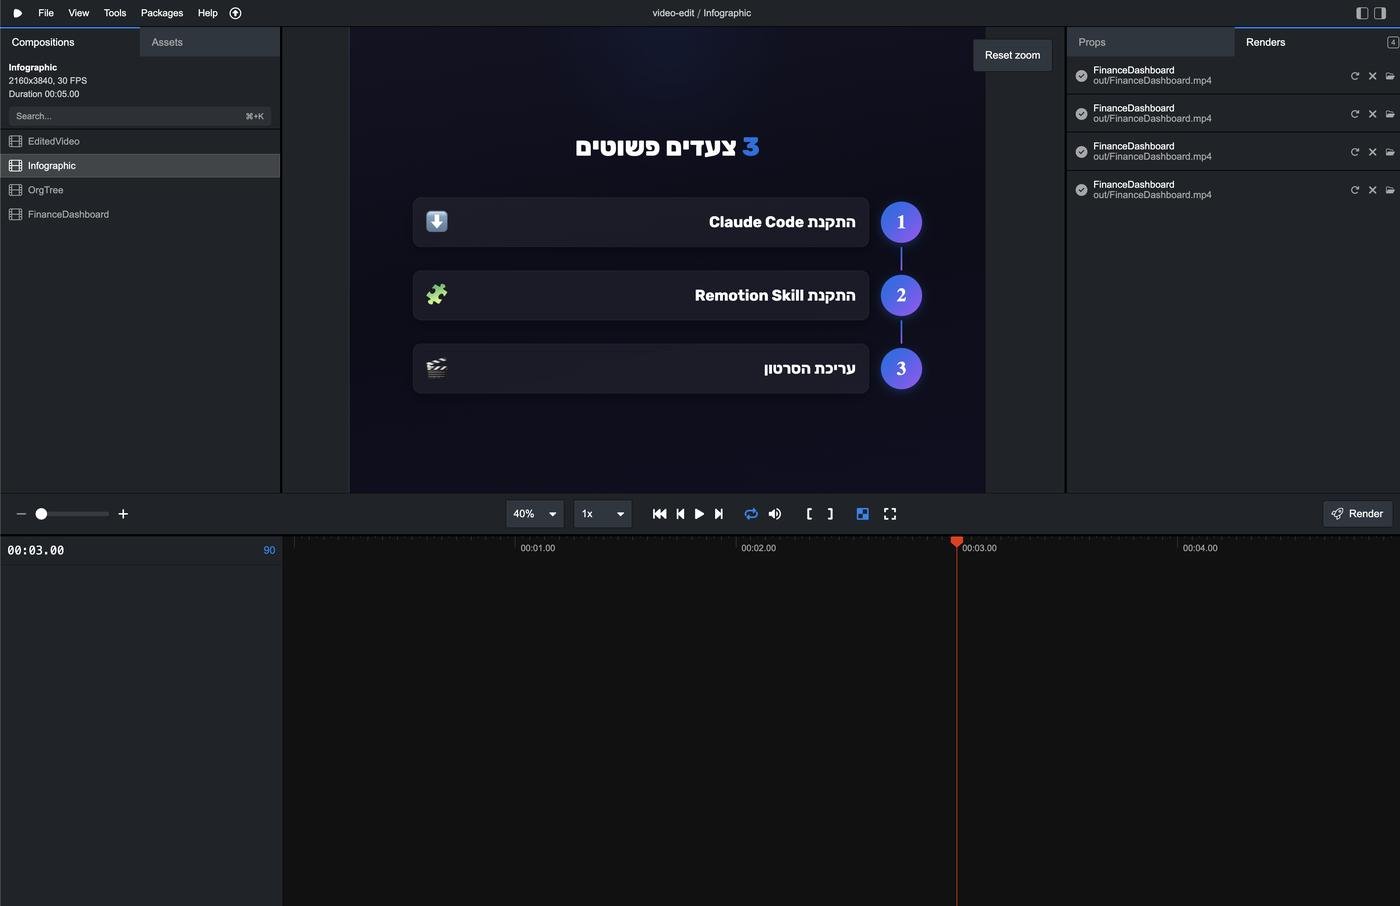
Task: Toggle the transparency checkerboard background
Action: [862, 514]
